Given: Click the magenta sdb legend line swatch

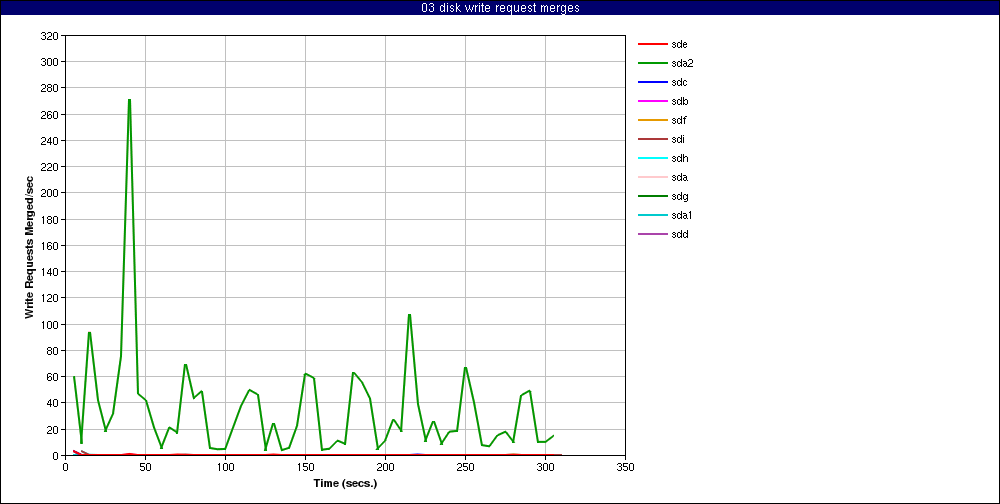Looking at the screenshot, I should tap(652, 101).
